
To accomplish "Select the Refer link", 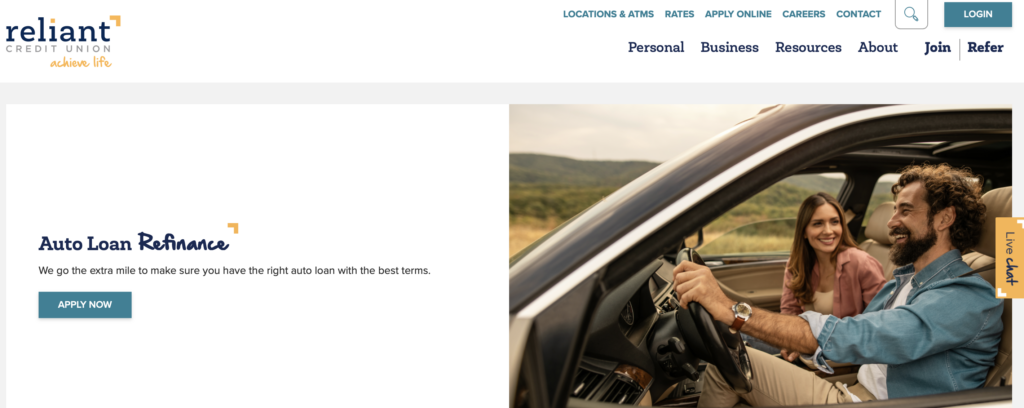I will click(985, 48).
